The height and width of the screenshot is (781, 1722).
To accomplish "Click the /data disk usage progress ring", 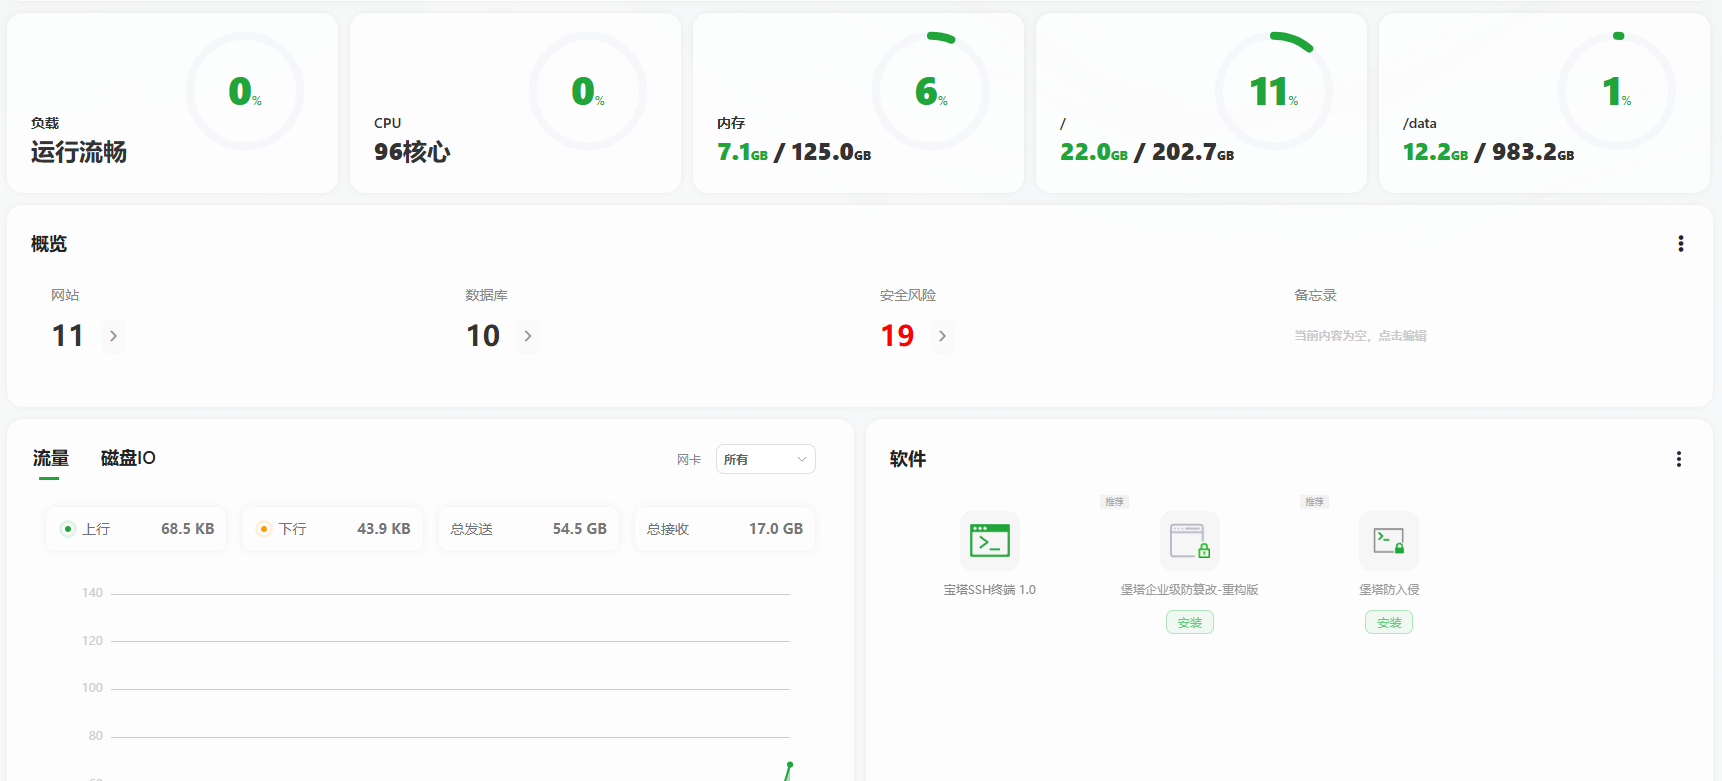I will pos(1617,91).
